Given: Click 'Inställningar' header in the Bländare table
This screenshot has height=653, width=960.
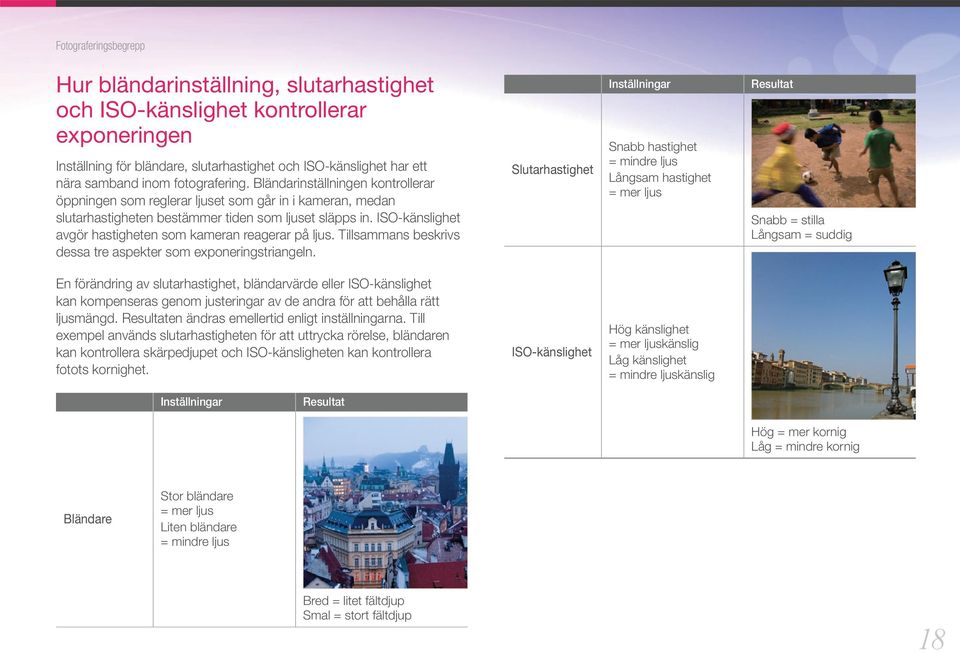Looking at the screenshot, I should point(191,402).
